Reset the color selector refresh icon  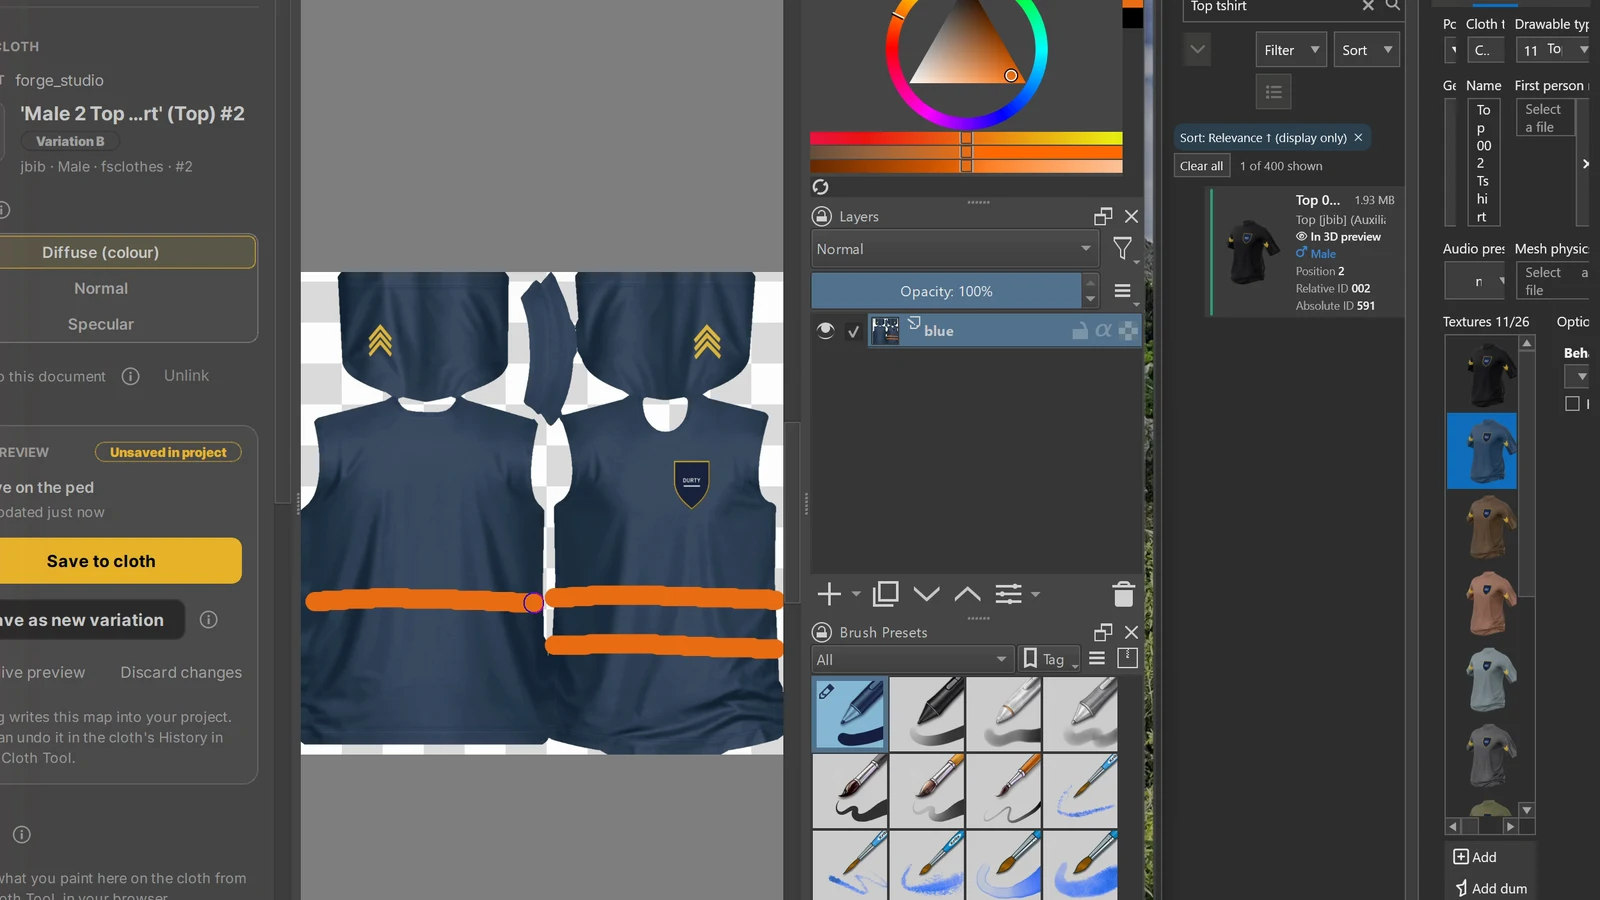pyautogui.click(x=820, y=187)
